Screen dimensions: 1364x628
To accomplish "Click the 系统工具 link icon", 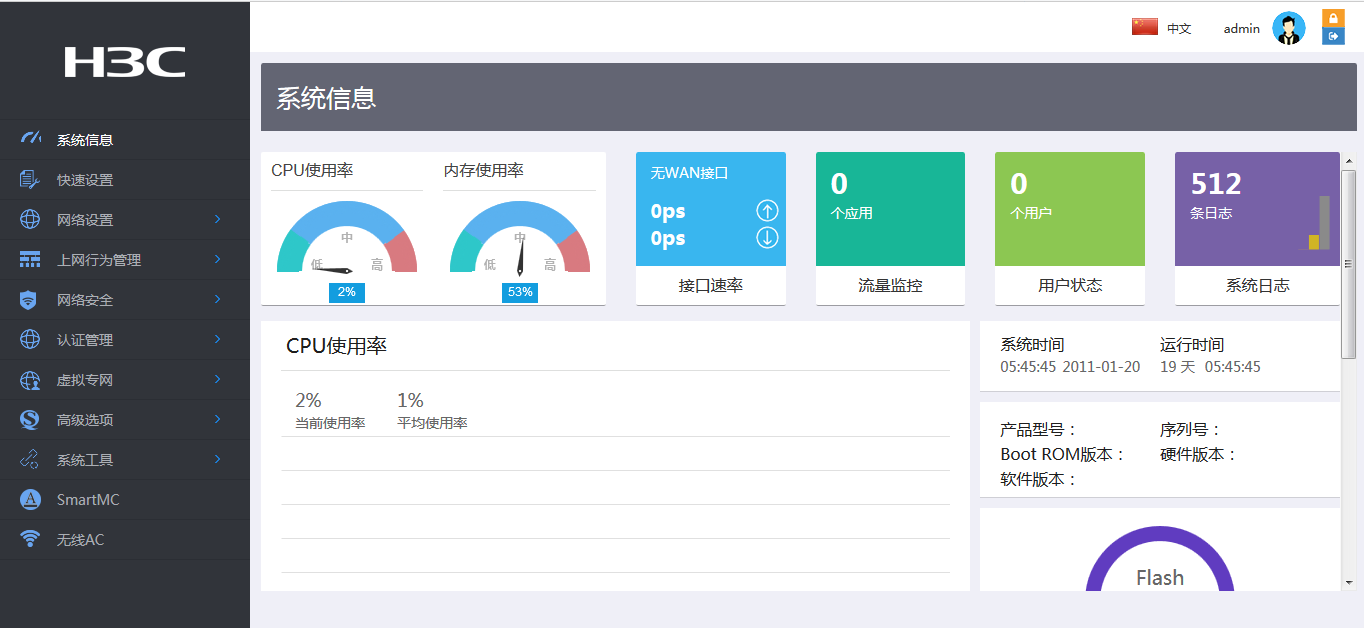I will (30, 459).
